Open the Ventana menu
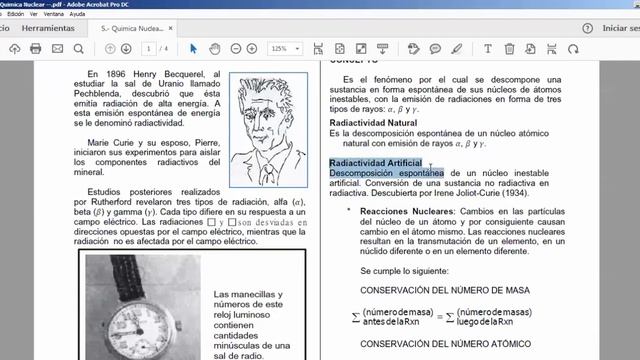Screen dimensions: 640x360 pos(53,14)
